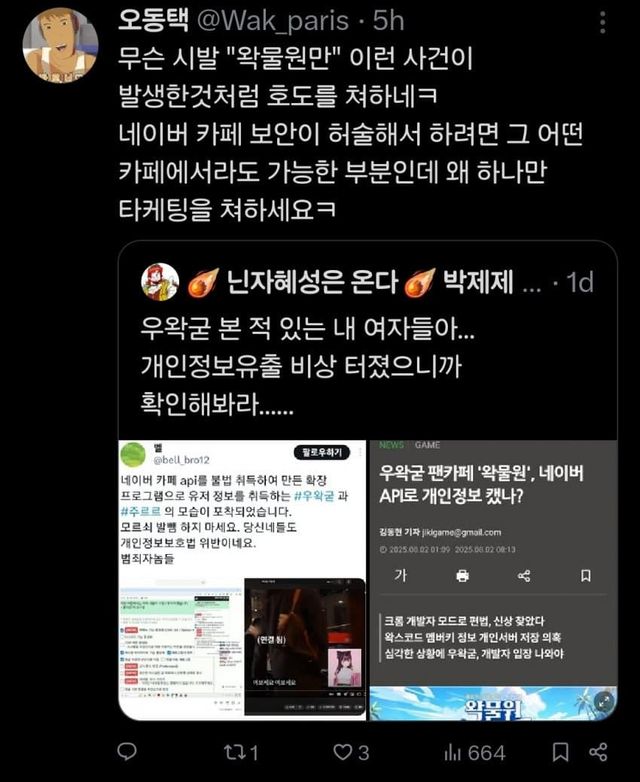Expand the left @bell_bro12 screenshot image
The width and height of the screenshot is (640, 782).
(x=242, y=580)
